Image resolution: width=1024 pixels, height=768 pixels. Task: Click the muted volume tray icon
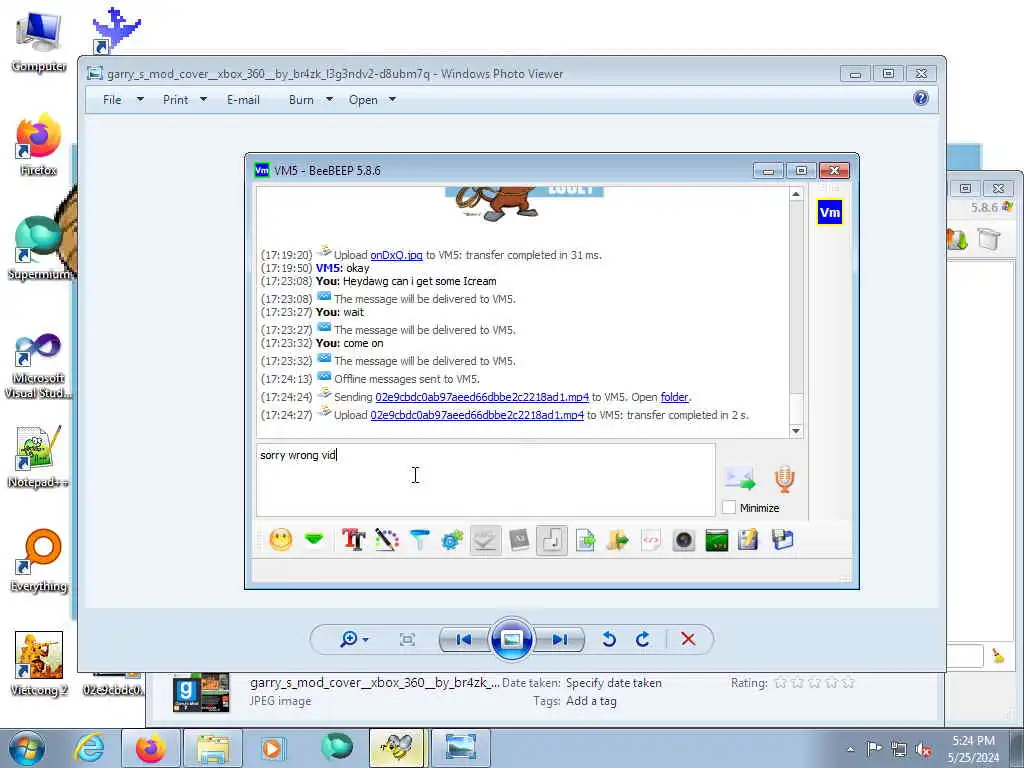[923, 749]
